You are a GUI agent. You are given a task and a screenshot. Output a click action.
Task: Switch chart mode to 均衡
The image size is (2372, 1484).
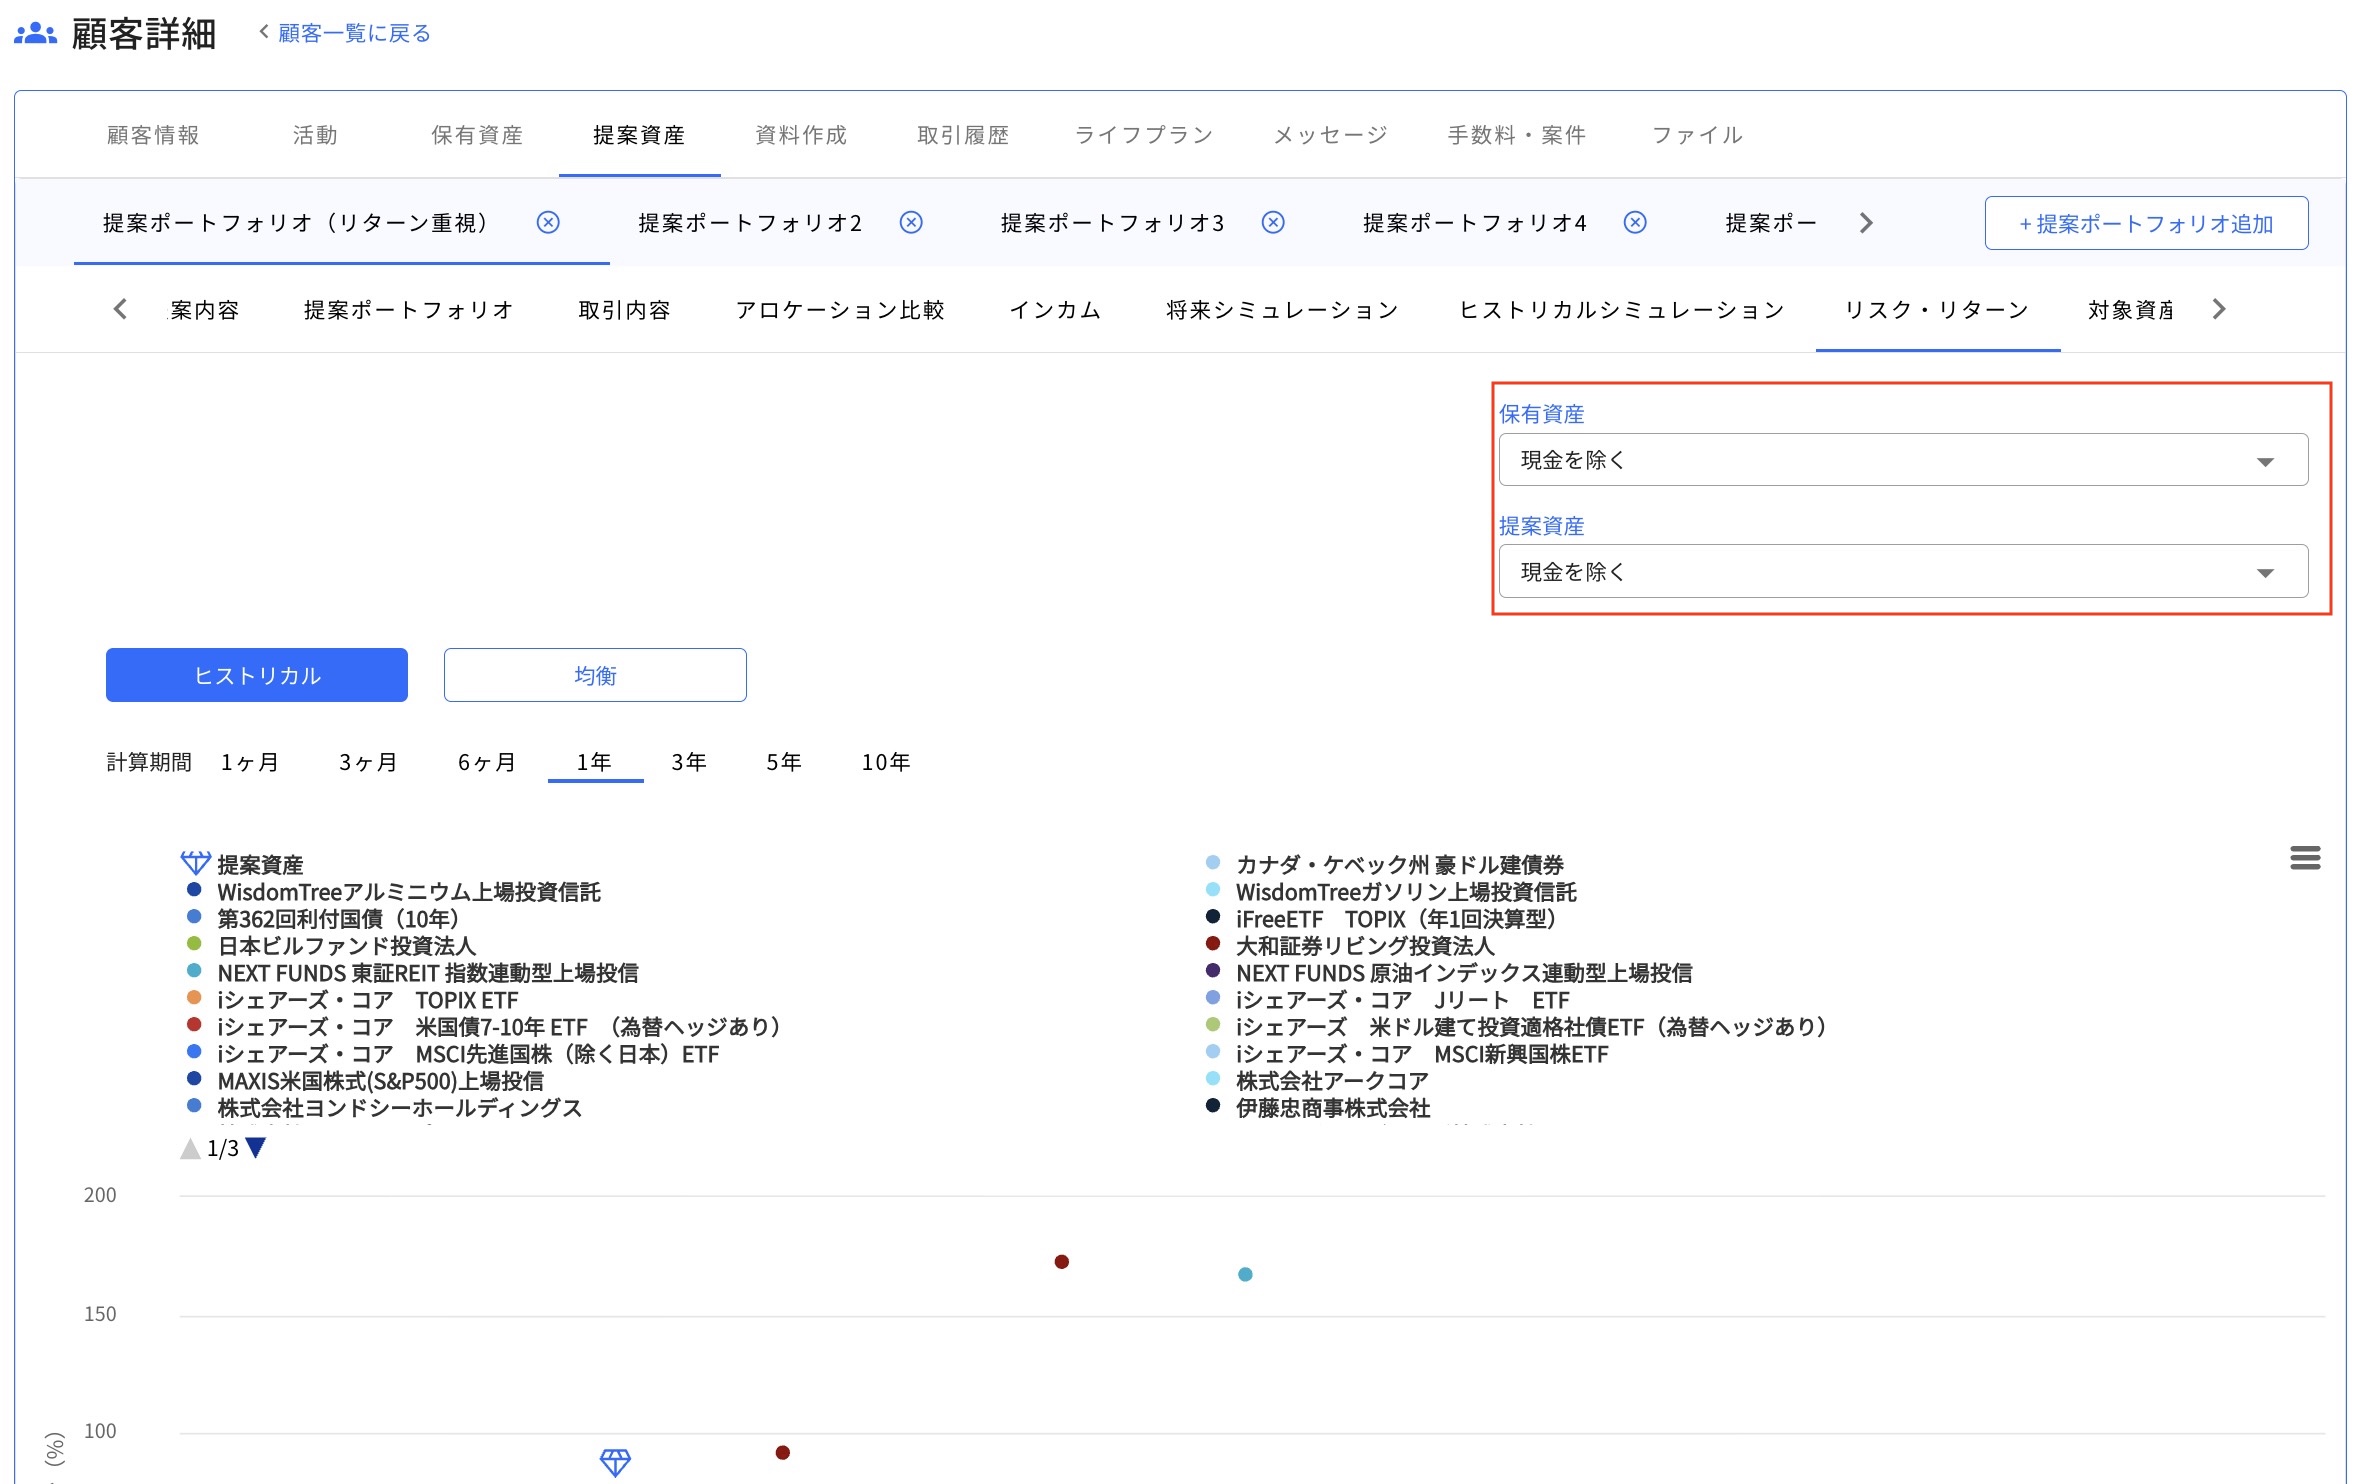point(594,675)
